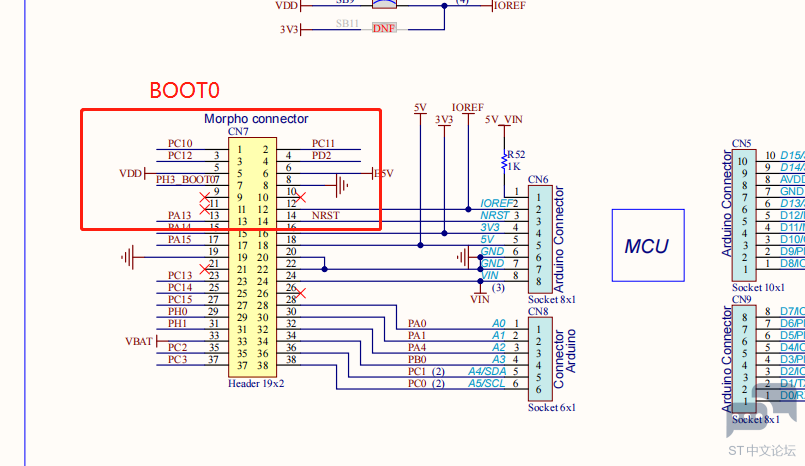
Task: Select the red DNF marking on SB11
Action: (x=384, y=29)
